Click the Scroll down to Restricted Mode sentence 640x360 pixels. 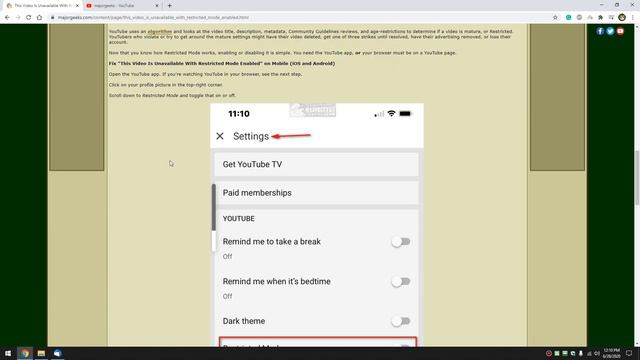[x=172, y=96]
